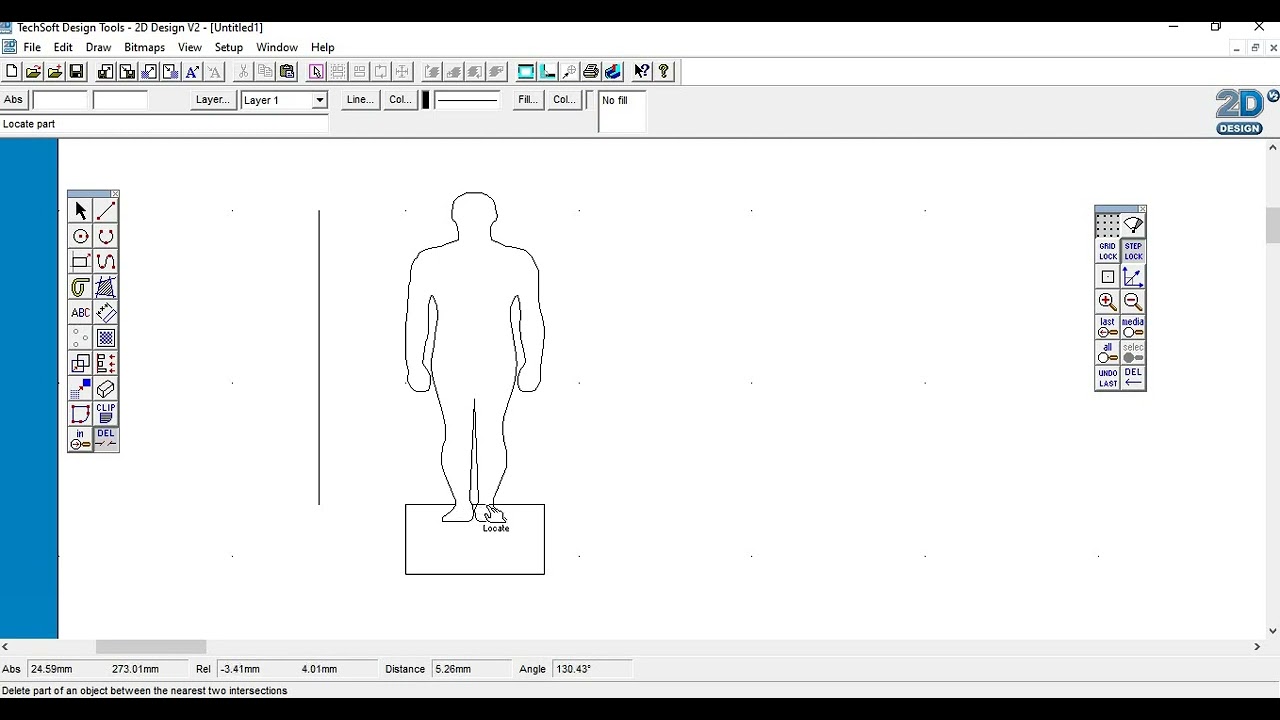Screen dimensions: 1280x720
Task: Activate the dimension measuring tool
Action: (106, 313)
